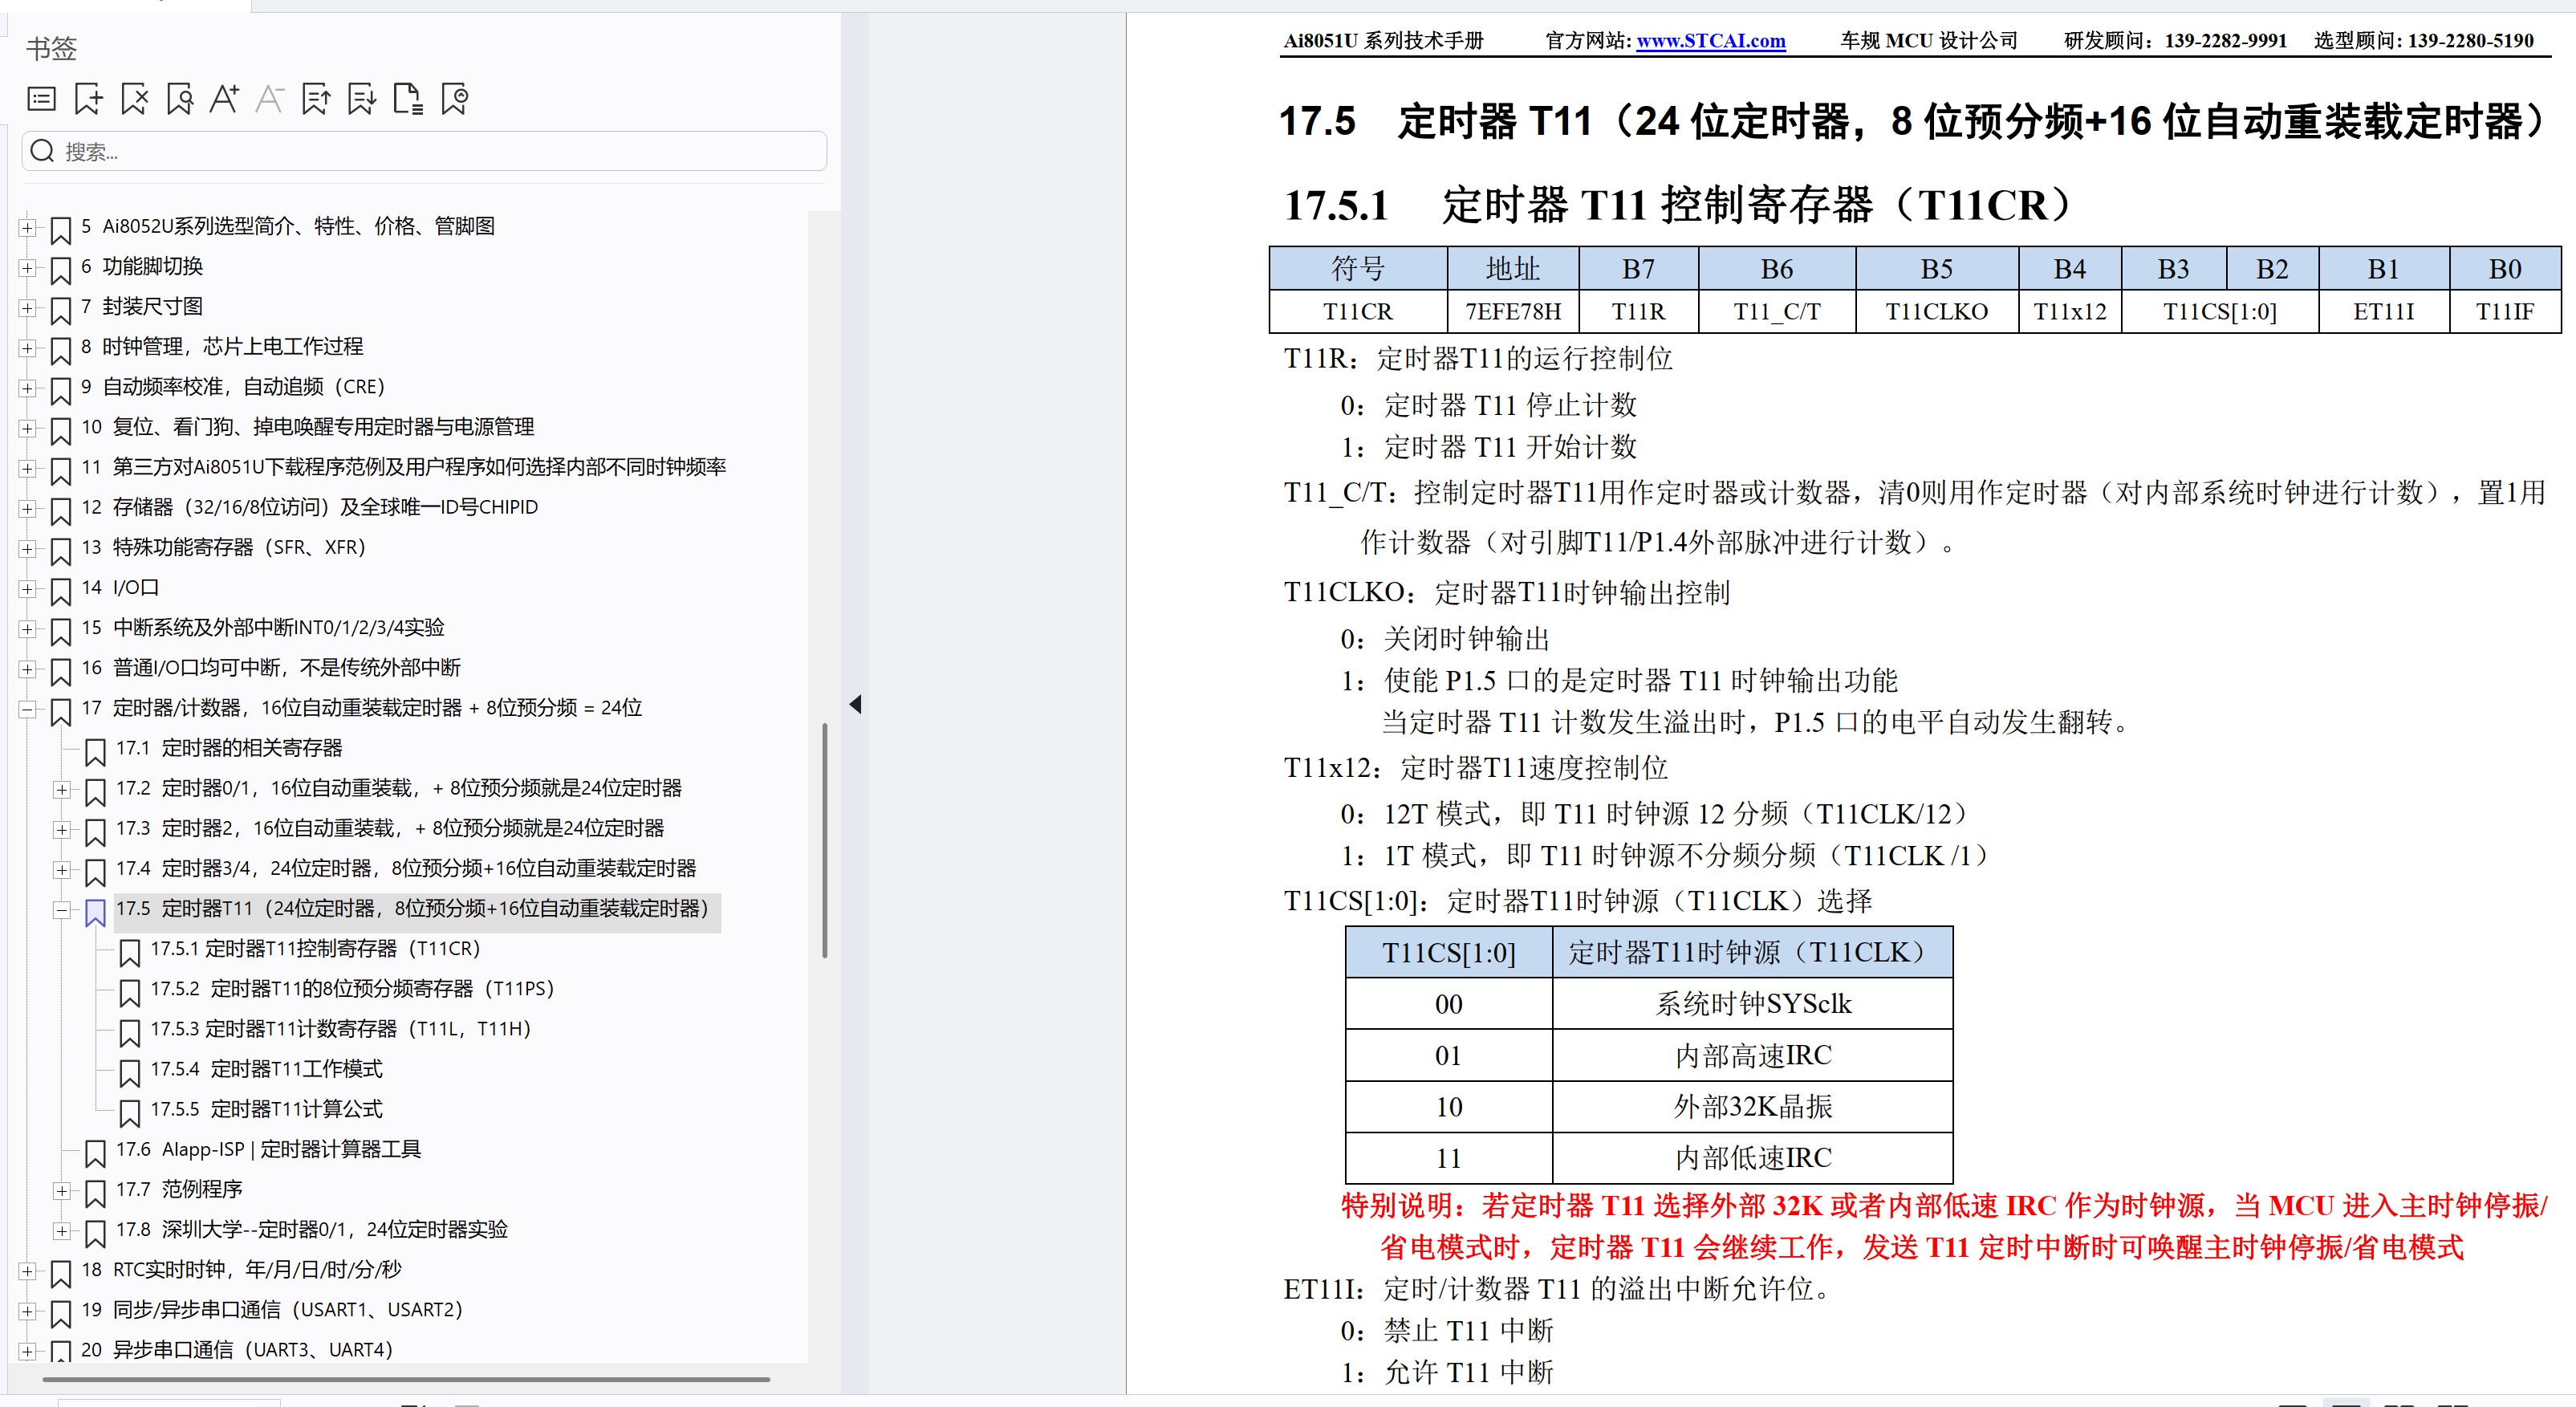Image resolution: width=2576 pixels, height=1407 pixels.
Task: Collapse section 17.5 定时器T11 node
Action: [62, 910]
